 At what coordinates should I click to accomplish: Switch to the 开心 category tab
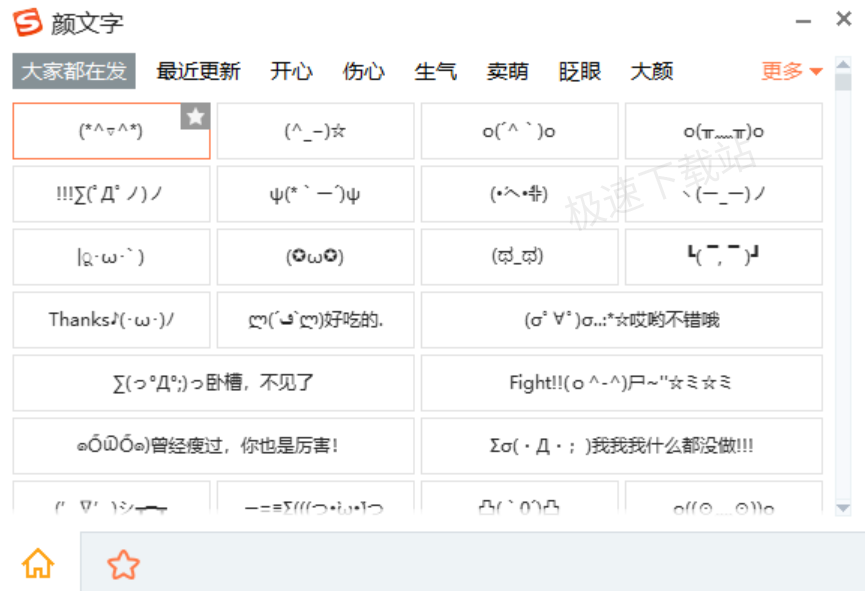(x=291, y=71)
